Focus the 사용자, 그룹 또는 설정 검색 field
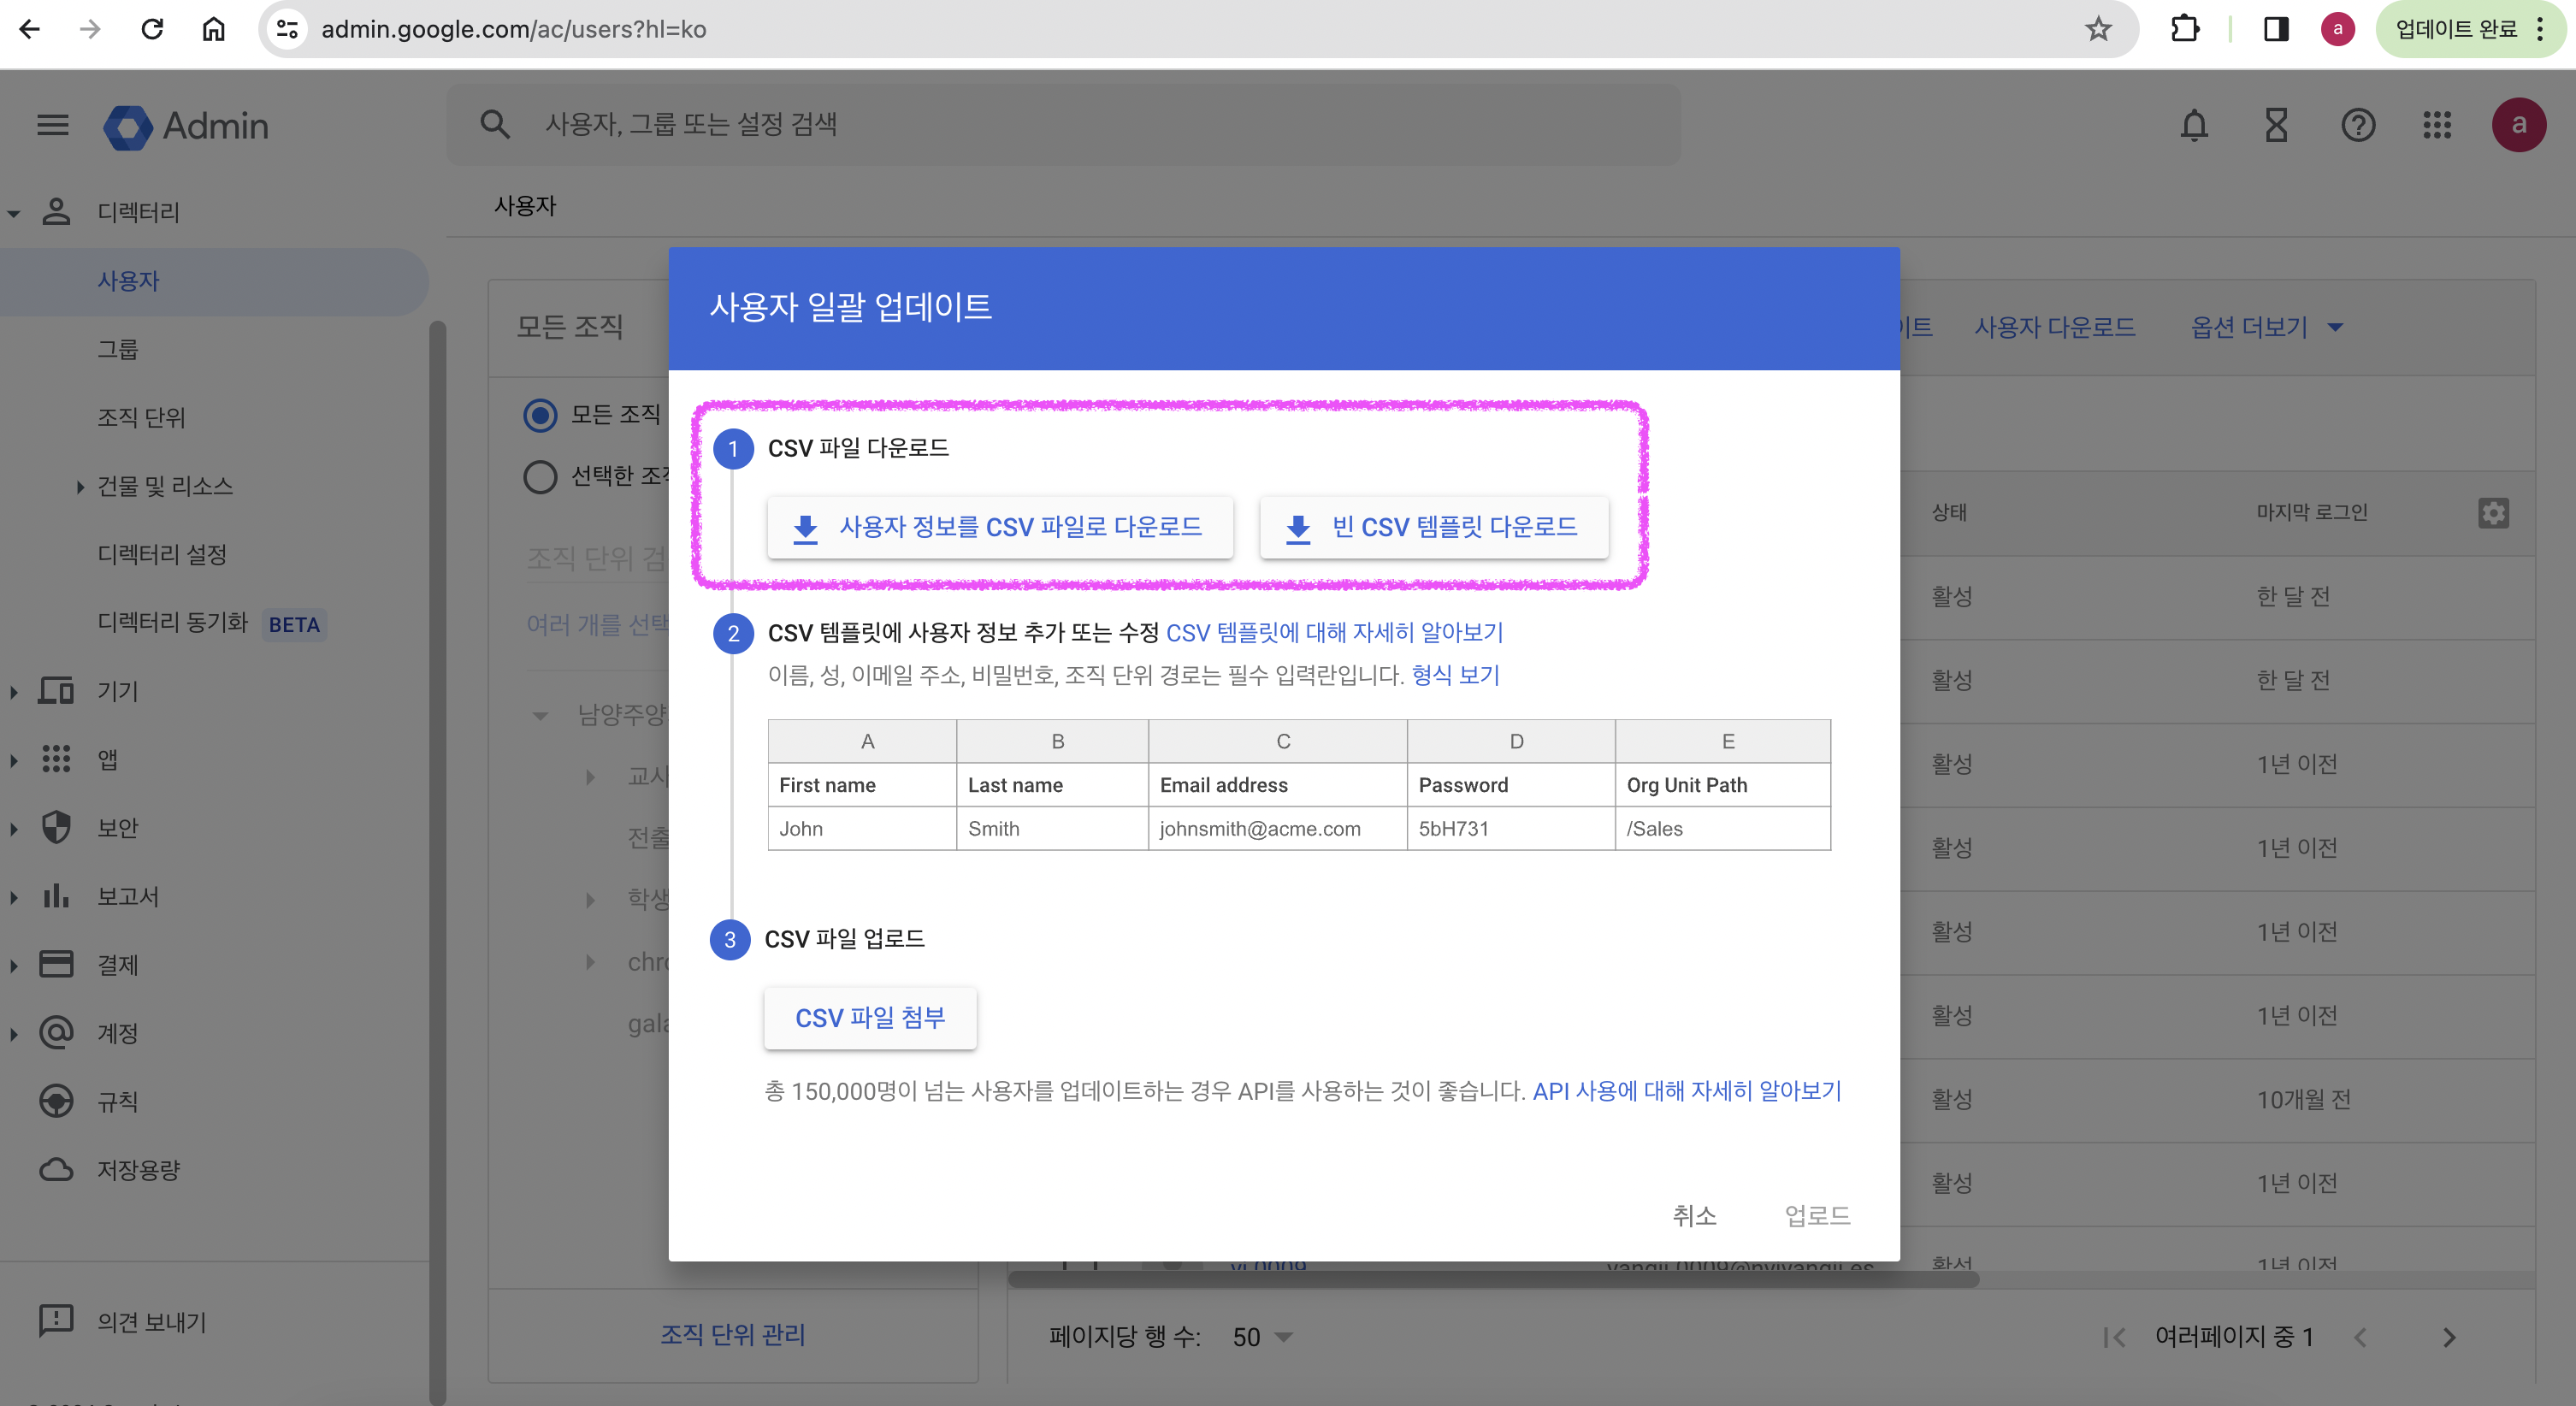The width and height of the screenshot is (2576, 1406). [x=1062, y=124]
